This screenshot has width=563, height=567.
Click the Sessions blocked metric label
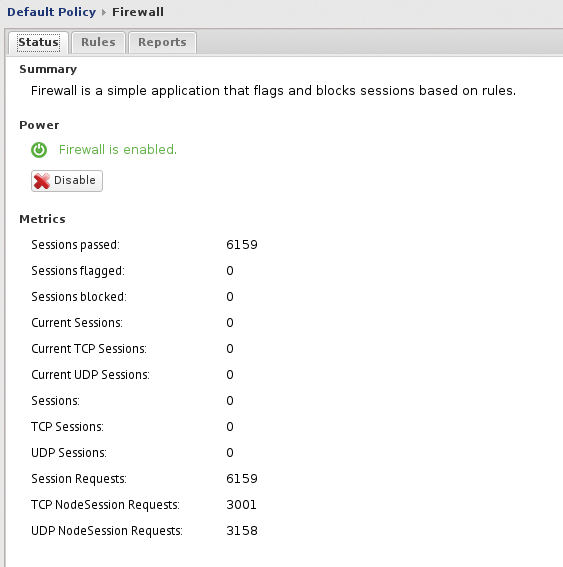coord(79,297)
